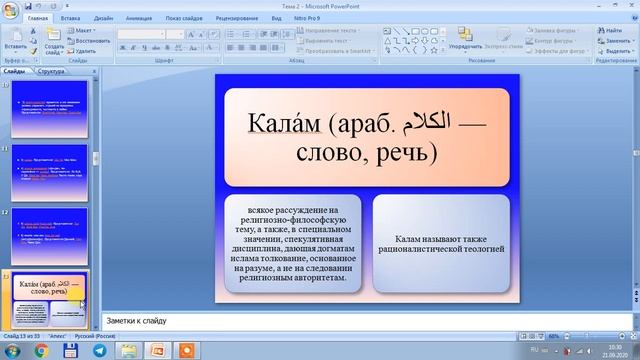Viewport: 640px width, 360px height.
Task: Click Восстановить to reset the slide
Action: pos(89,41)
